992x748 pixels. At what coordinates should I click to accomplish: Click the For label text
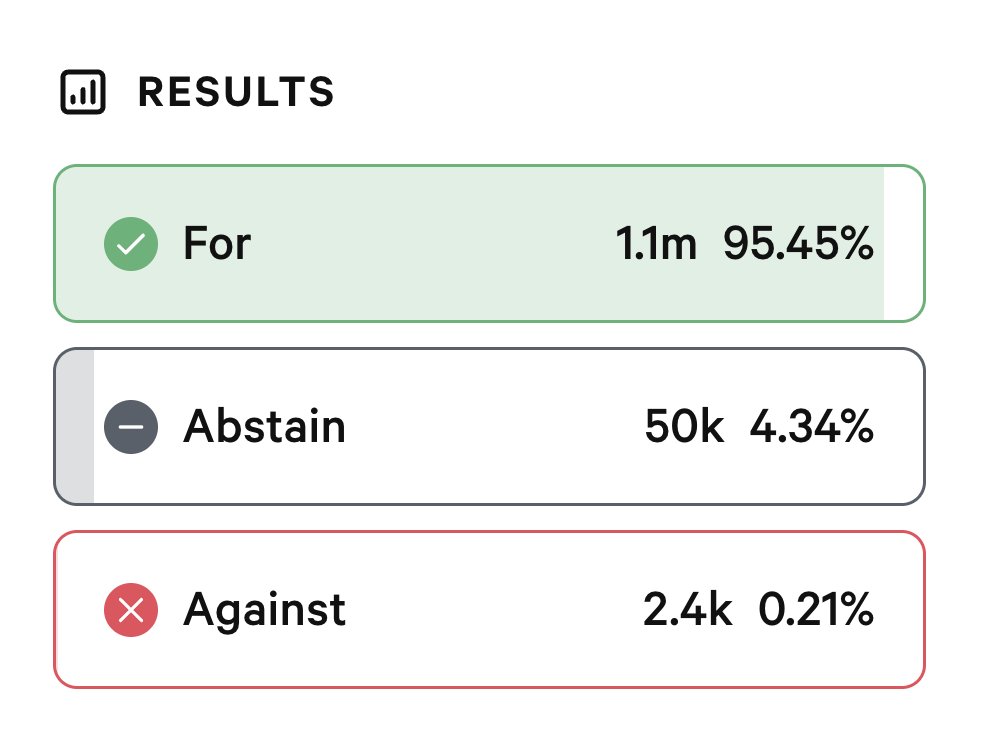tap(217, 243)
